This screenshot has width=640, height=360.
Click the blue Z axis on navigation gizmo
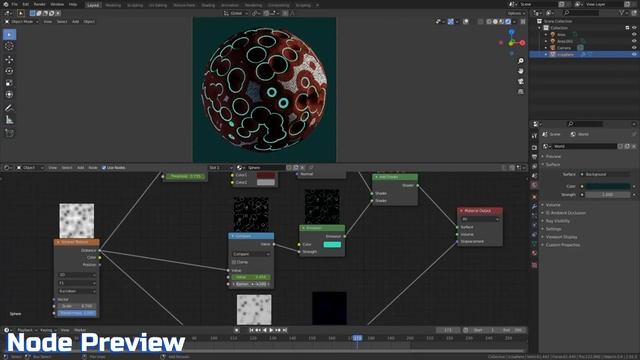click(x=511, y=32)
